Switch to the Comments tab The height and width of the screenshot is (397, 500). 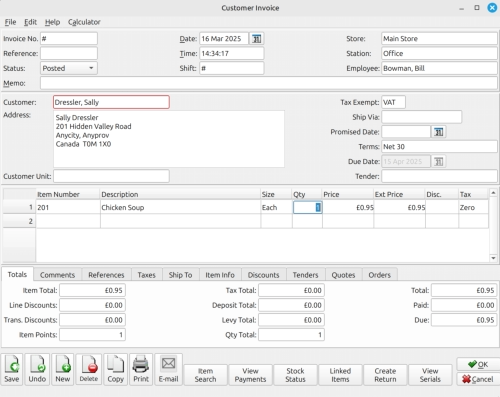57,275
